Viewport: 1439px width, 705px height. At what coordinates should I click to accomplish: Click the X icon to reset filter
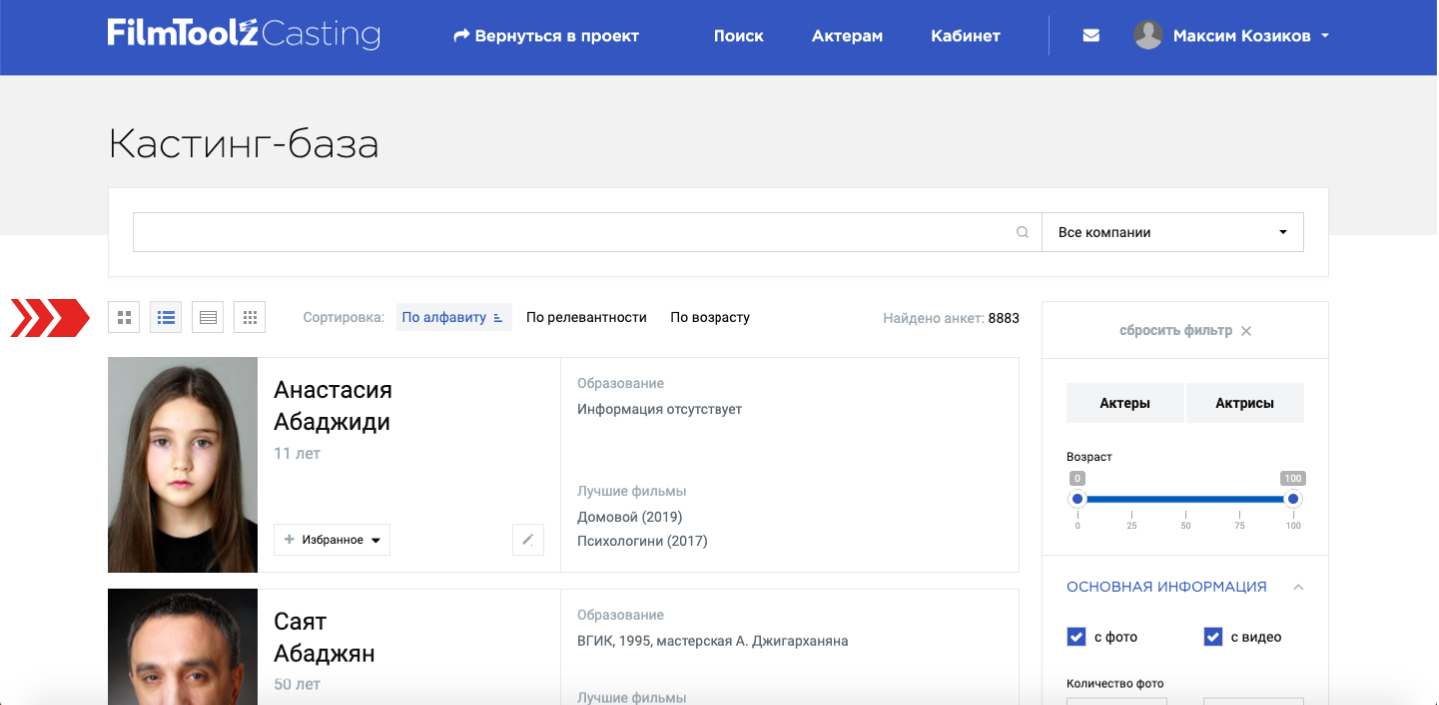click(x=1246, y=331)
